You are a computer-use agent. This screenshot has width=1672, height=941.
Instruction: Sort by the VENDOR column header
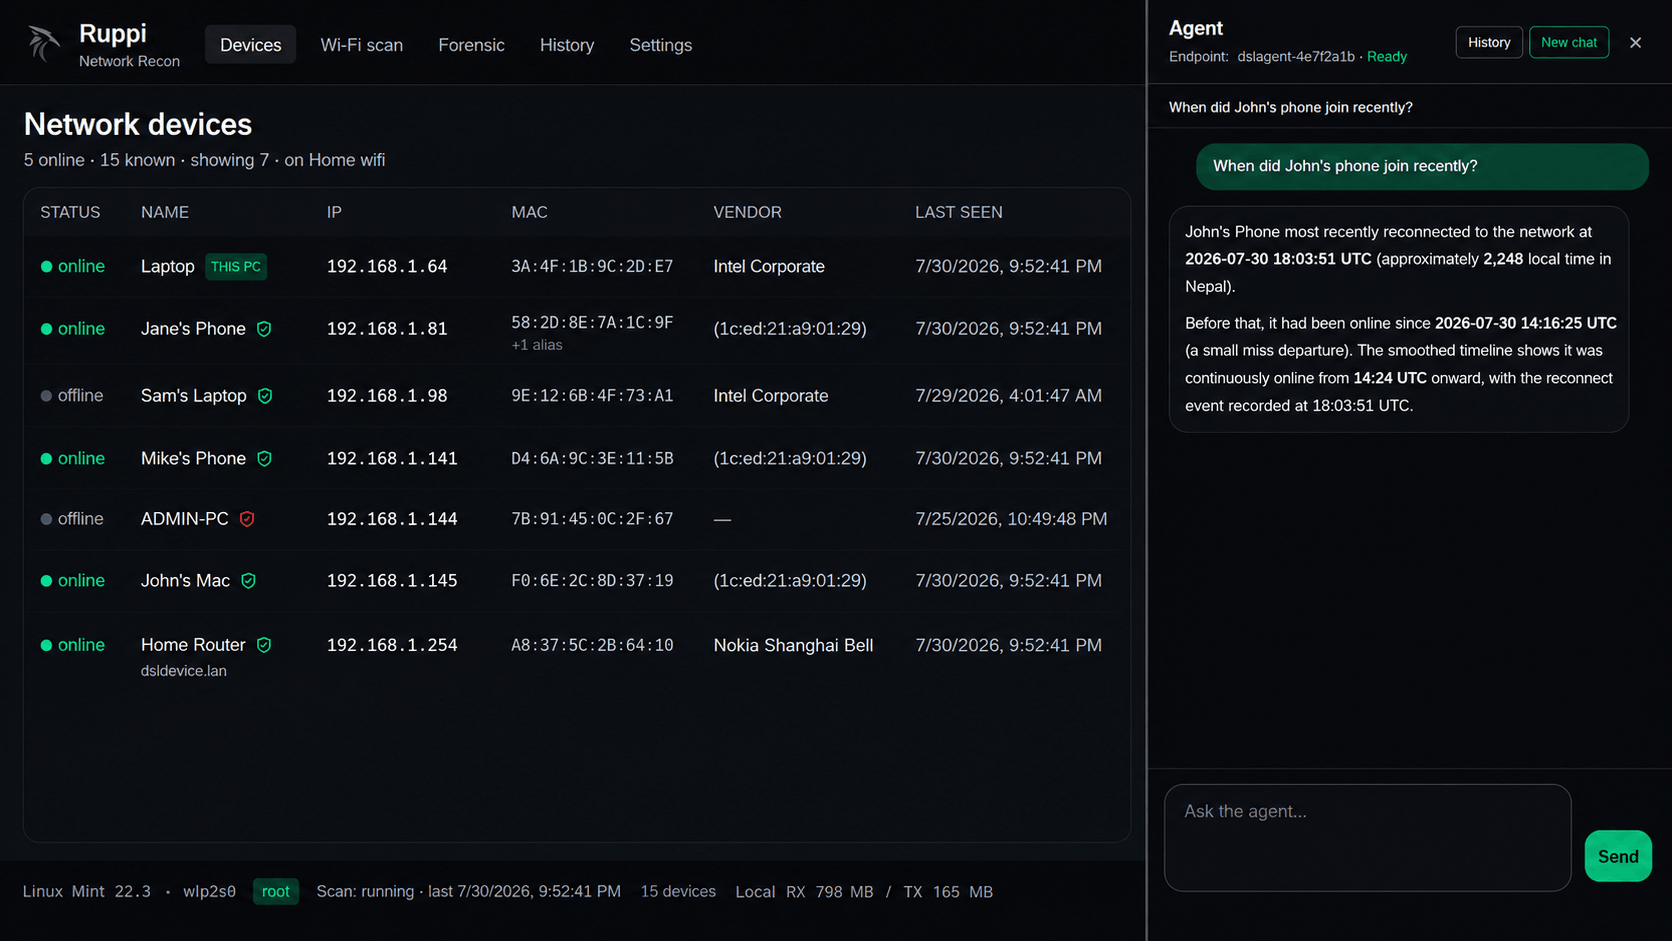tap(747, 212)
